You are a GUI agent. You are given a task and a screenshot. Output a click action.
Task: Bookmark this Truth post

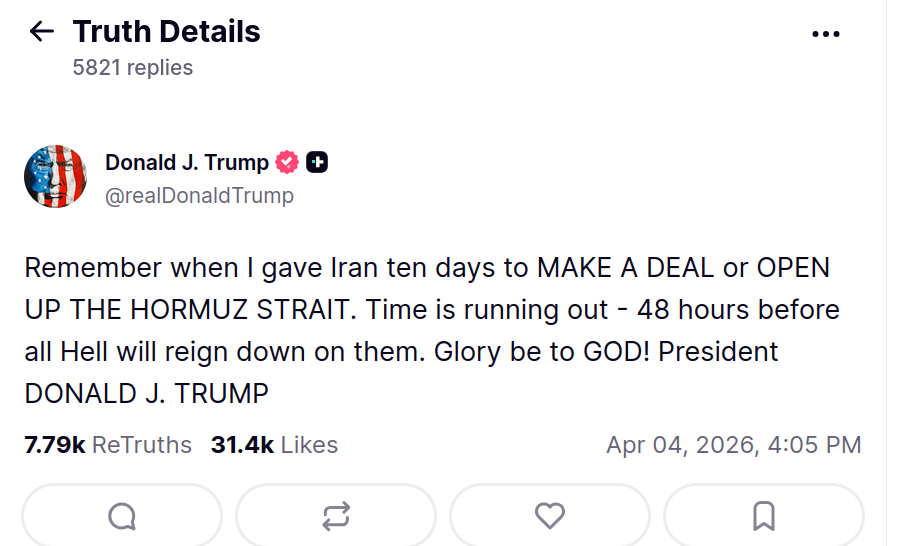point(763,516)
